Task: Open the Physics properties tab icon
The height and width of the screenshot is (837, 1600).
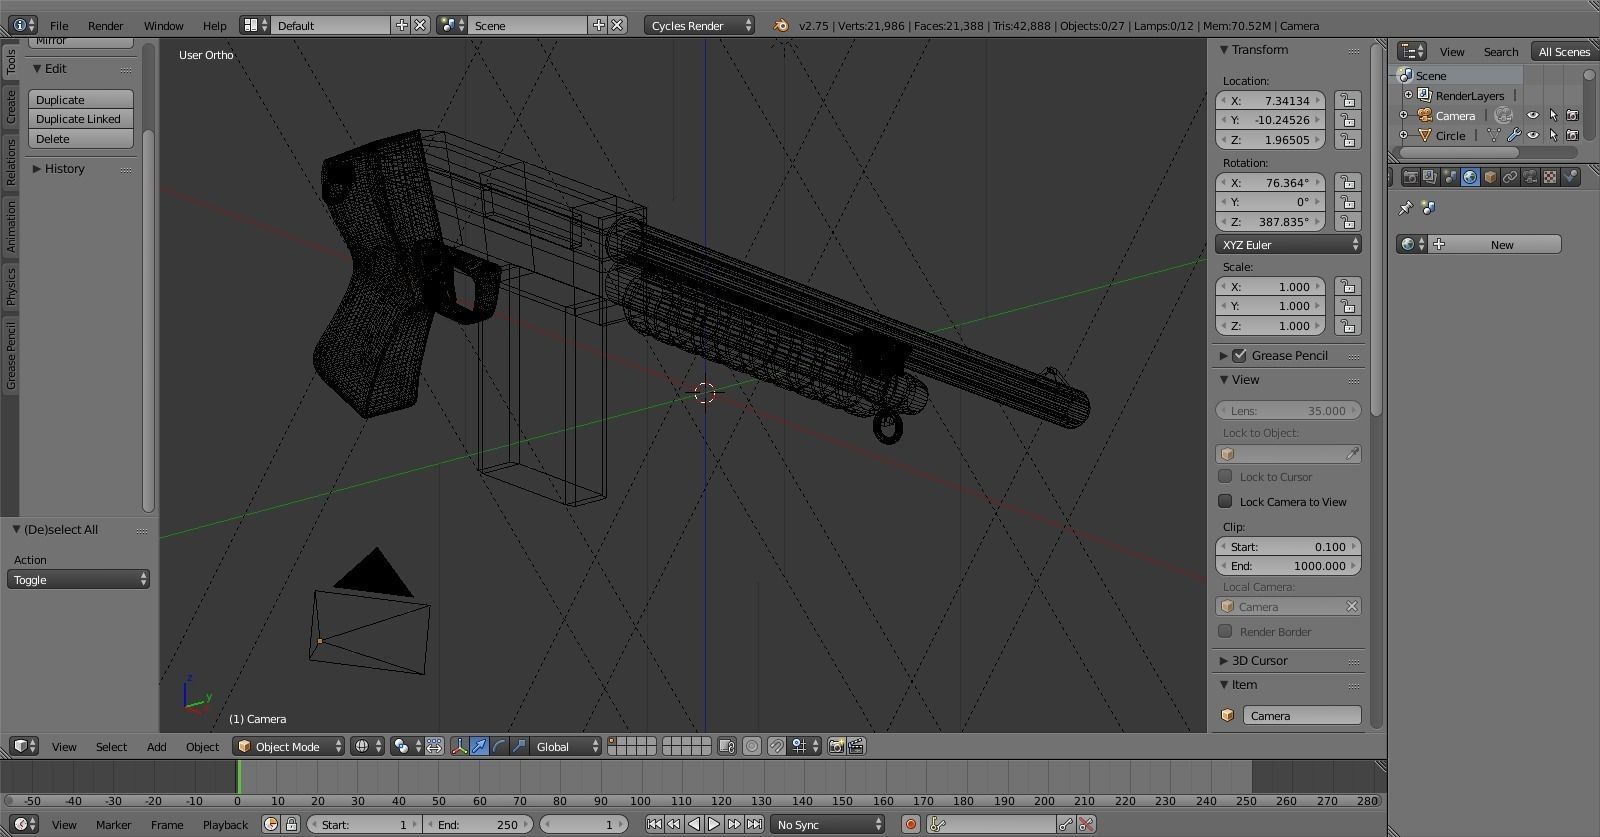Action: 1570,177
